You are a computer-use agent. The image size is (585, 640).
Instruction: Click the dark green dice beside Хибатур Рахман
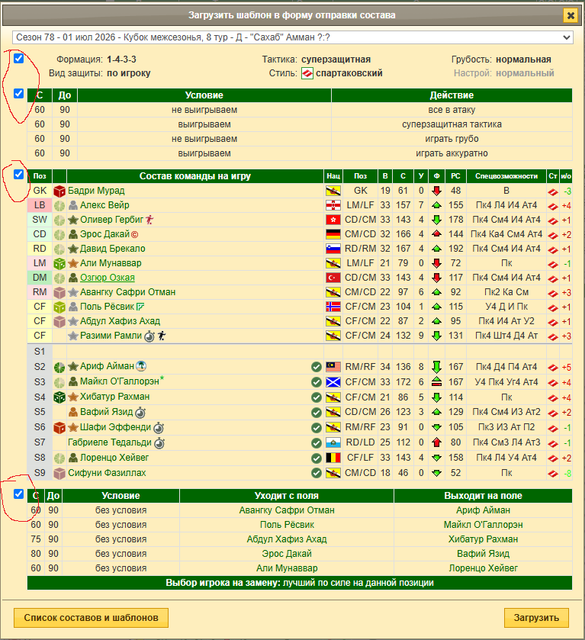click(60, 397)
